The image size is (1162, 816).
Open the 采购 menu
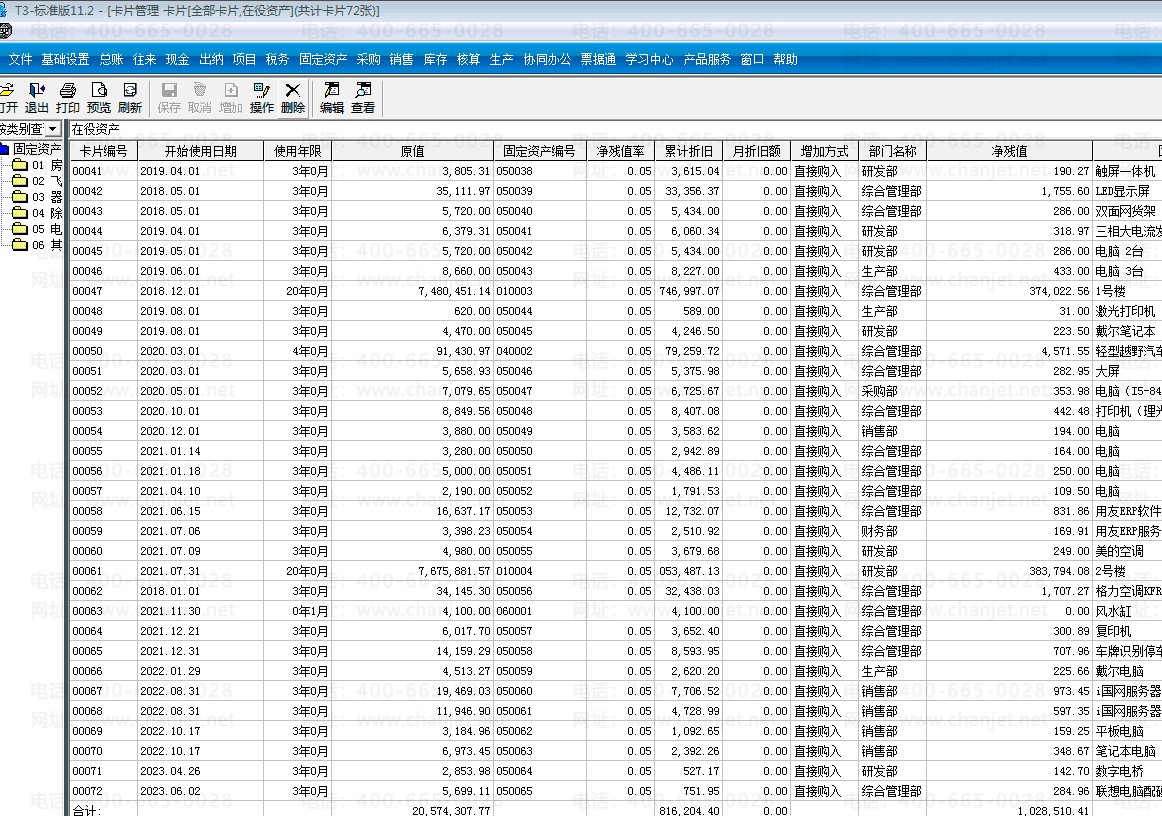tap(368, 59)
